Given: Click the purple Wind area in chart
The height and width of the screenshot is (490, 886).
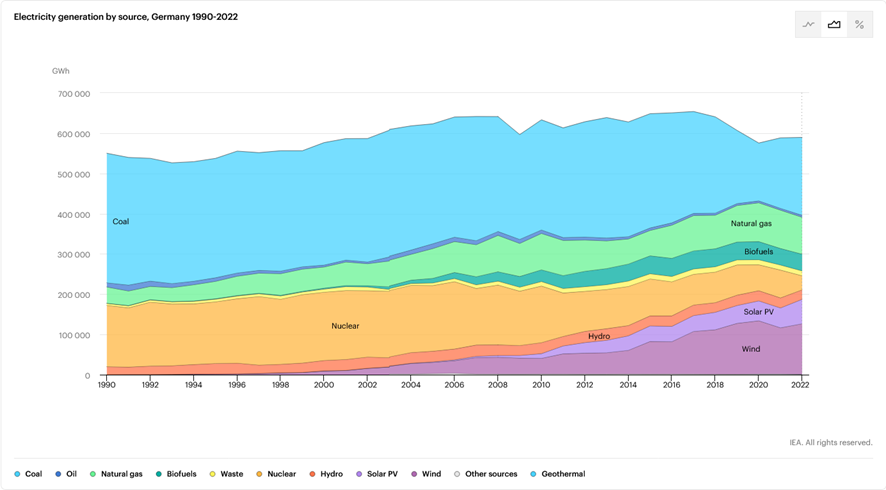Looking at the screenshot, I should (750, 349).
